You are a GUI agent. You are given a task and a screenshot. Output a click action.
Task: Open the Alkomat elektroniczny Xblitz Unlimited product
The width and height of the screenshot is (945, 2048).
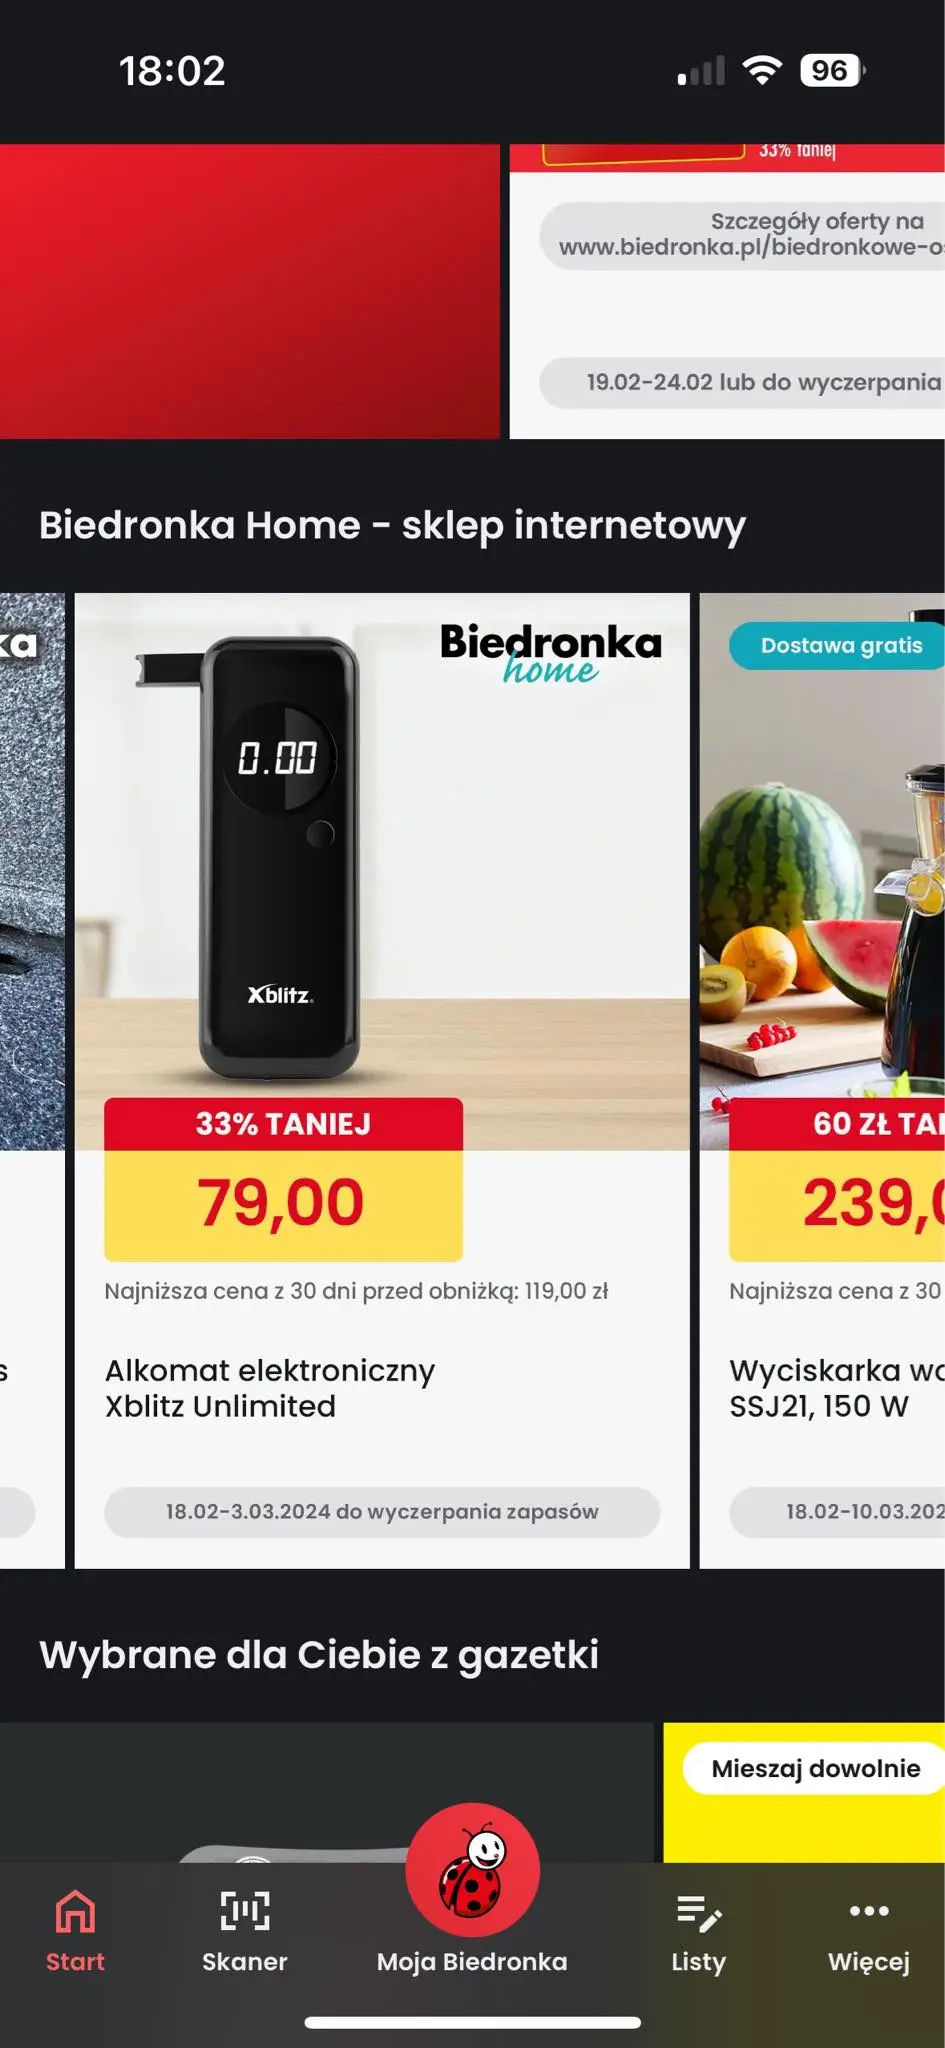[270, 1389]
